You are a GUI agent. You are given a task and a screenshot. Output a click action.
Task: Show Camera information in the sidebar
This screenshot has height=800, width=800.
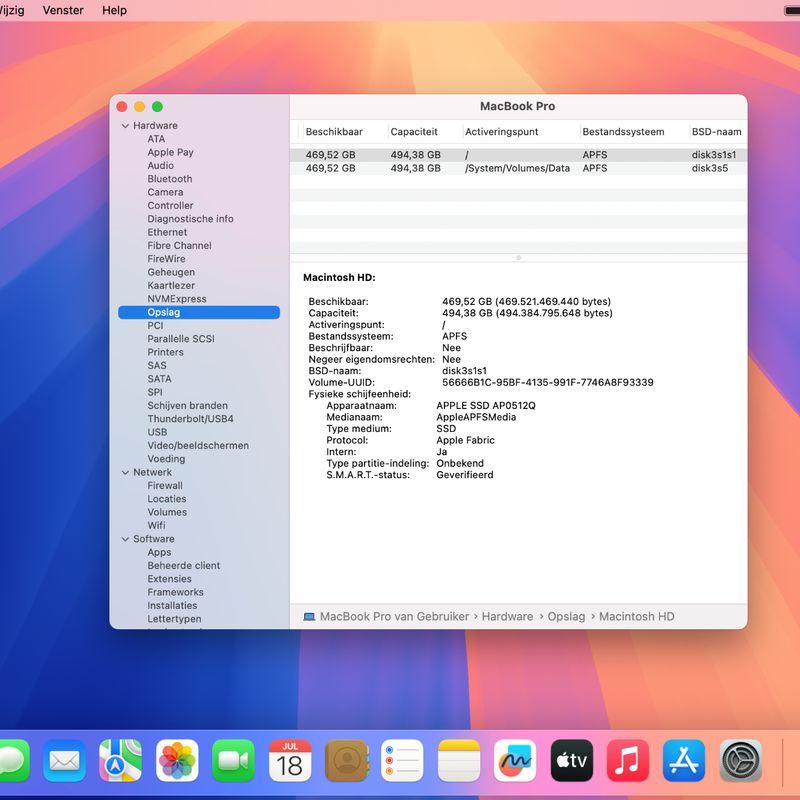165,192
